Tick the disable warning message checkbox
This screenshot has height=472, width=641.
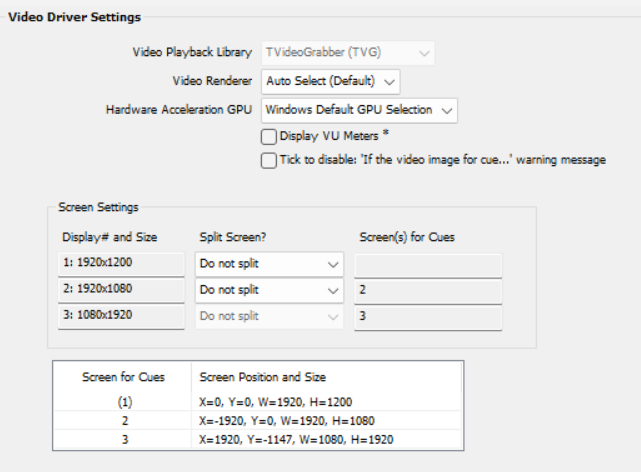268,160
